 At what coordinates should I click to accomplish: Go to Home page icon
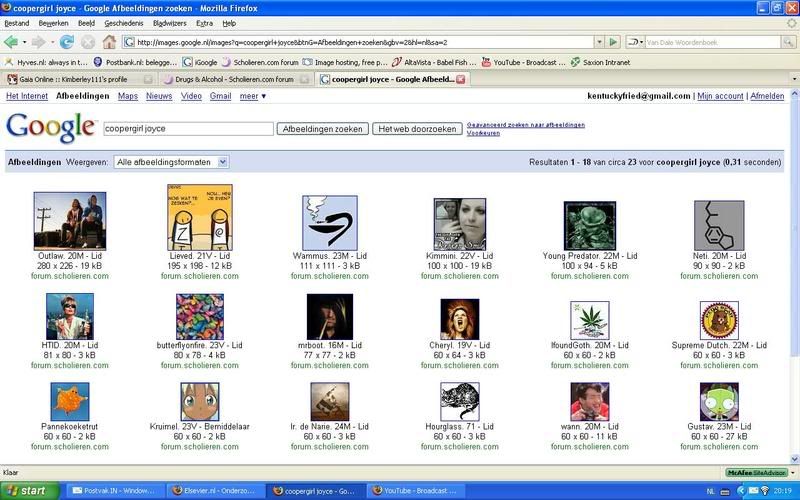(109, 42)
